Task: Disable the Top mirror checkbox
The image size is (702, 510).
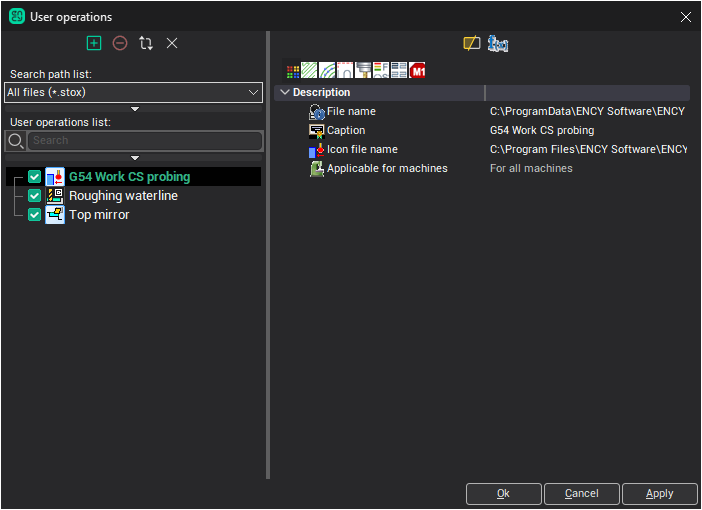Action: click(35, 215)
